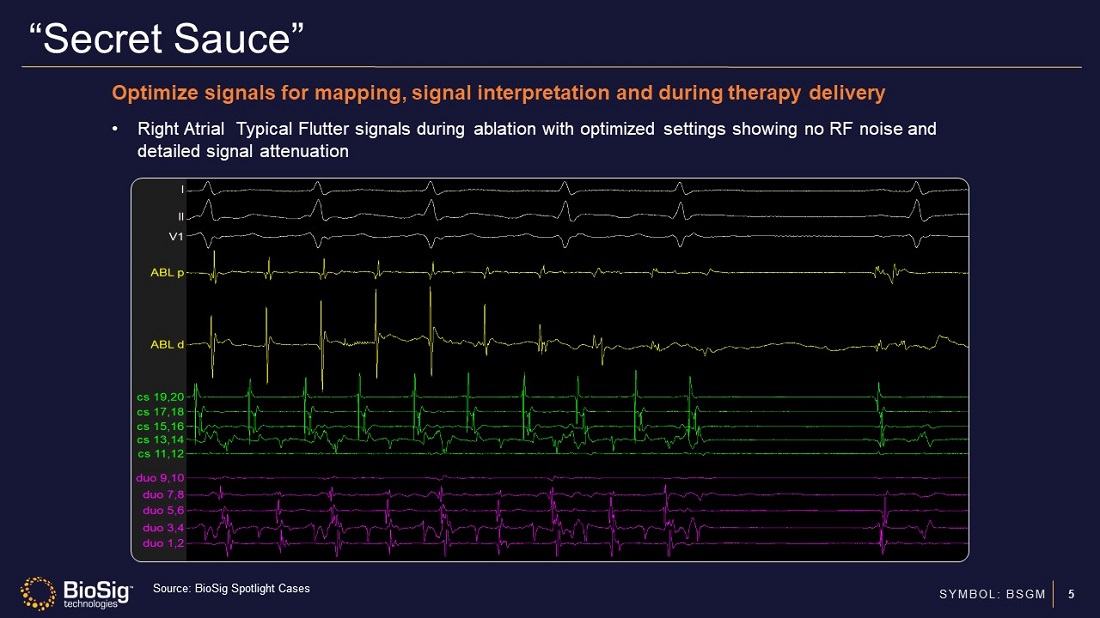Click the duo 1,2 channel label
Viewport: 1100px width, 618px height.
click(x=163, y=543)
